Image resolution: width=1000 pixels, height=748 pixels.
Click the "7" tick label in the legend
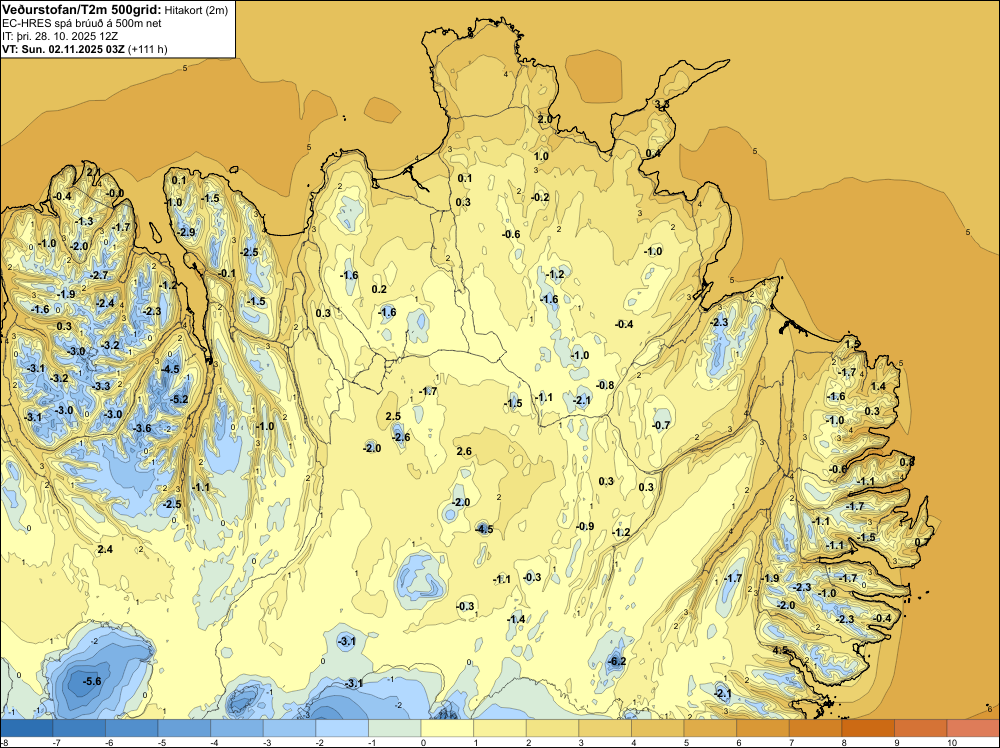[x=791, y=742]
